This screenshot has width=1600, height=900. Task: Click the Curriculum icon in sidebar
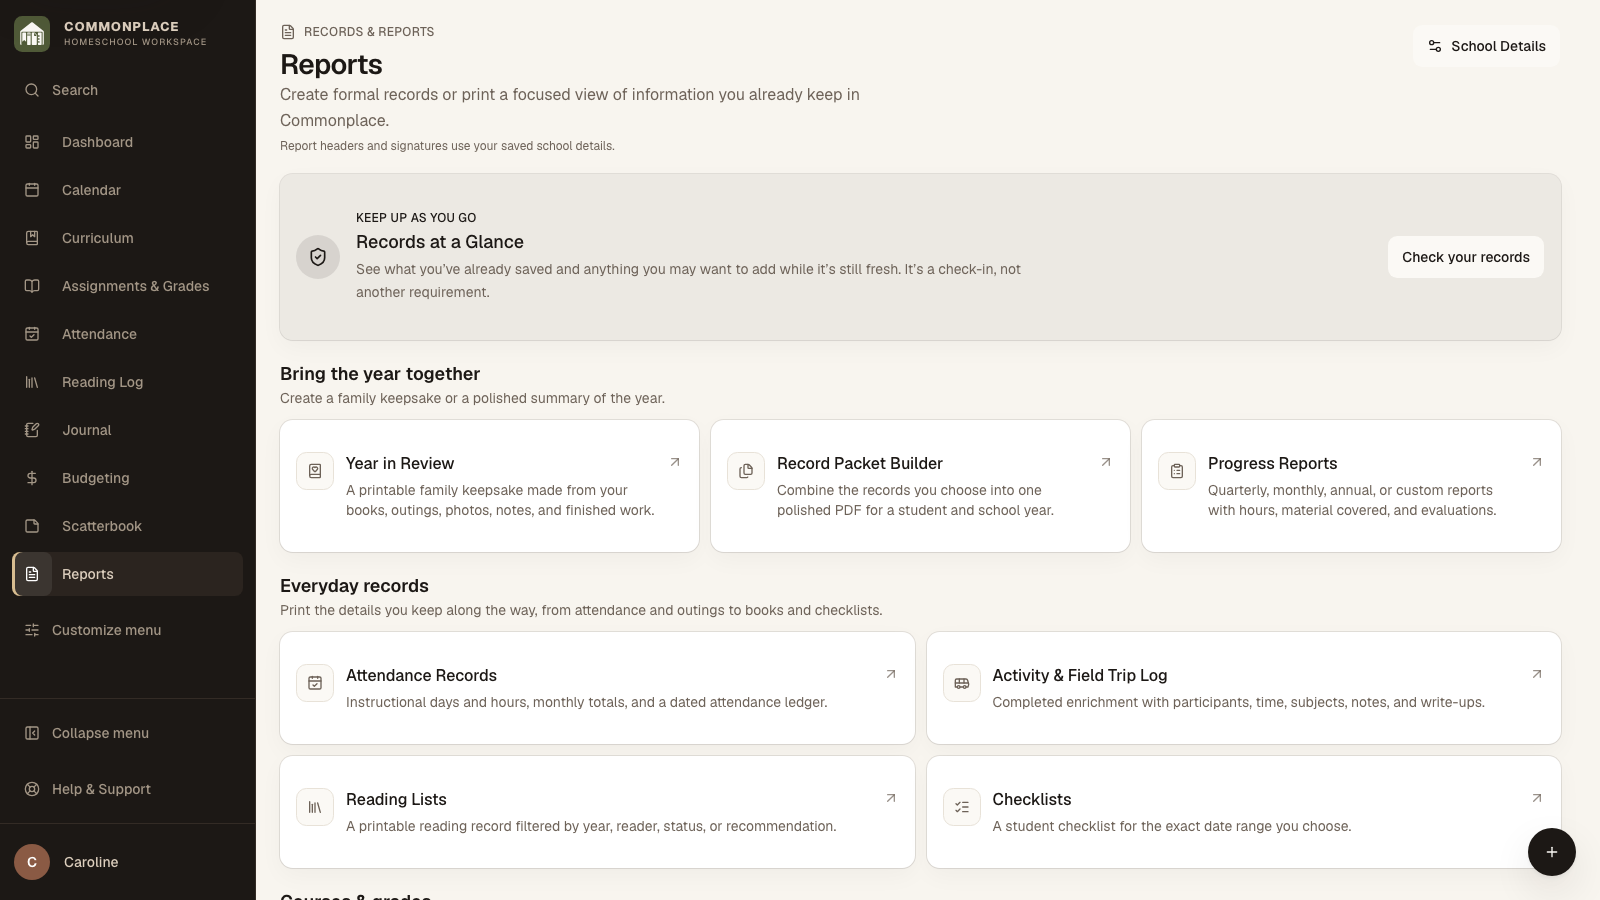[32, 238]
